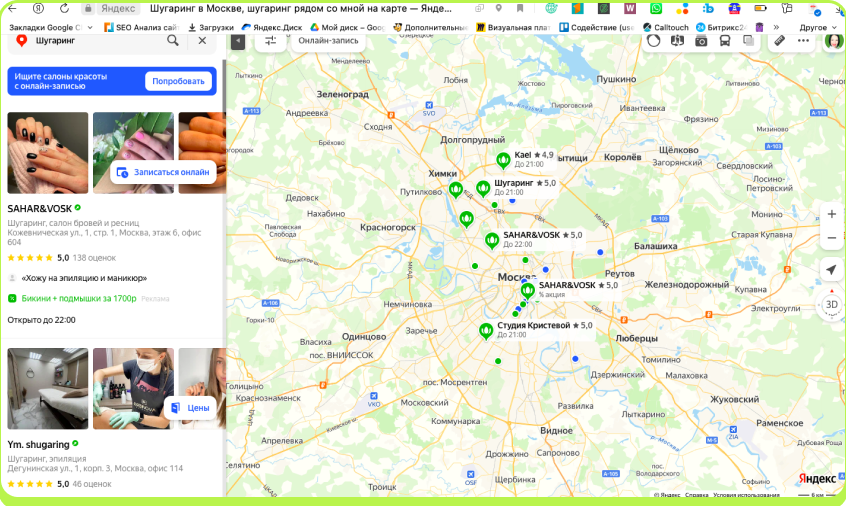
Task: Open the traffic layer round icon
Action: pyautogui.click(x=653, y=41)
